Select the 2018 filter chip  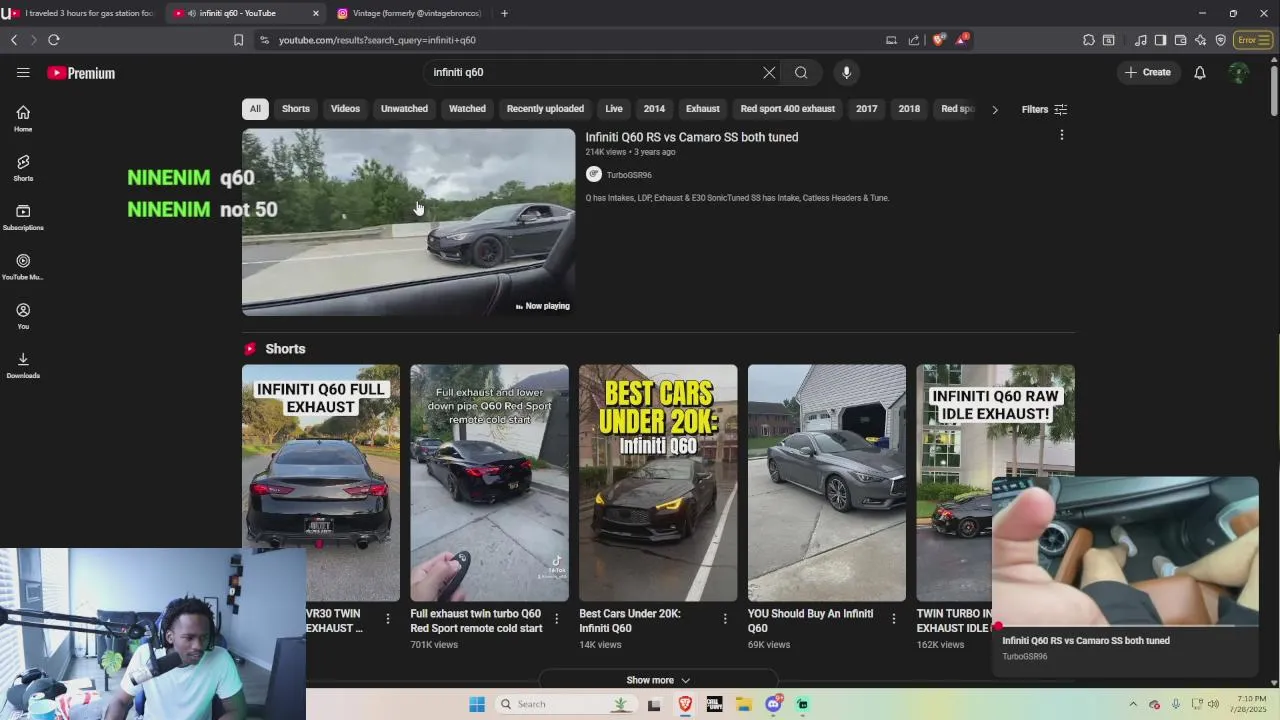point(909,109)
